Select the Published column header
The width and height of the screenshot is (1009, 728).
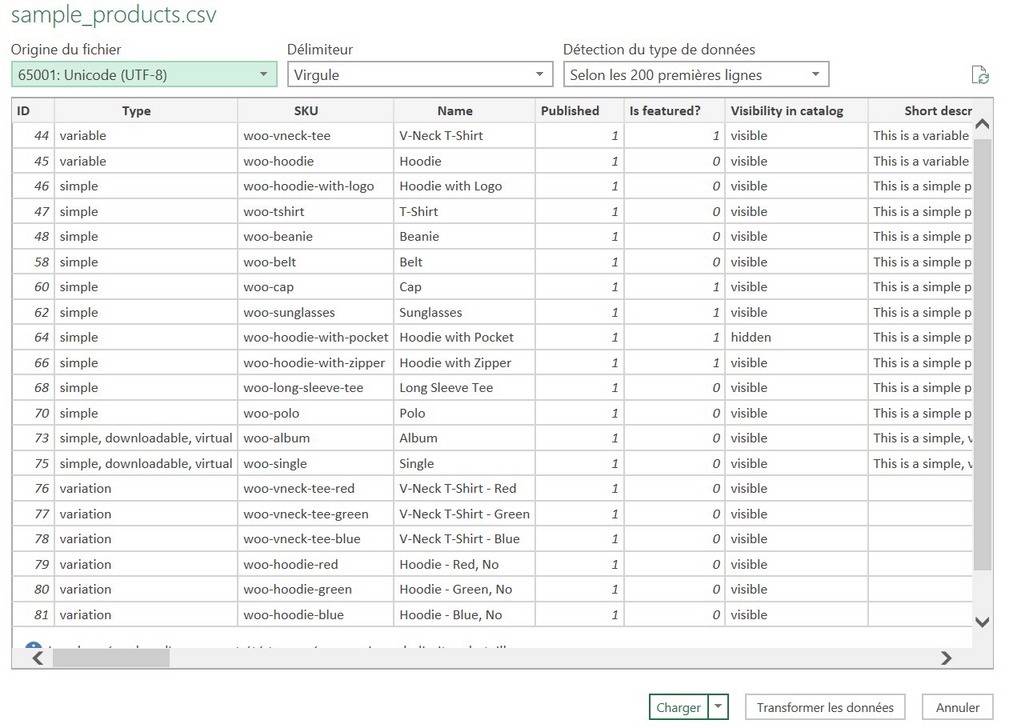(570, 111)
